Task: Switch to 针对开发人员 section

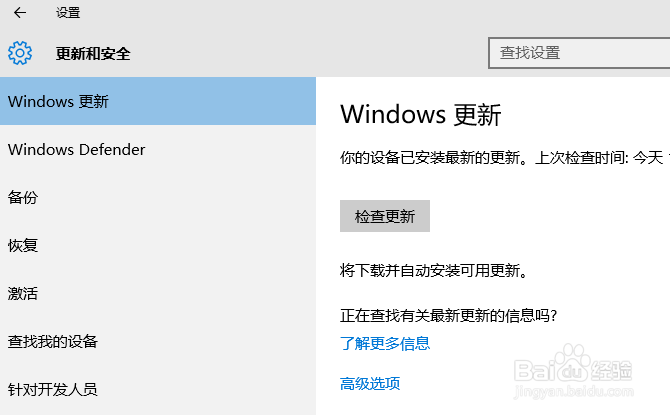Action: pos(53,389)
